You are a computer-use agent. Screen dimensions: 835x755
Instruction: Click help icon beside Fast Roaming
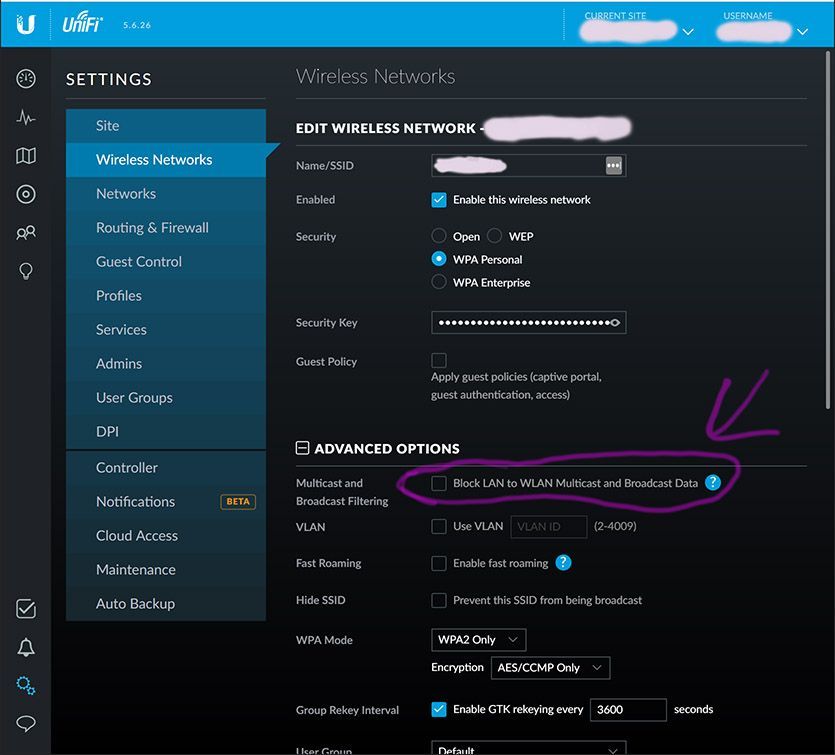pyautogui.click(x=563, y=563)
